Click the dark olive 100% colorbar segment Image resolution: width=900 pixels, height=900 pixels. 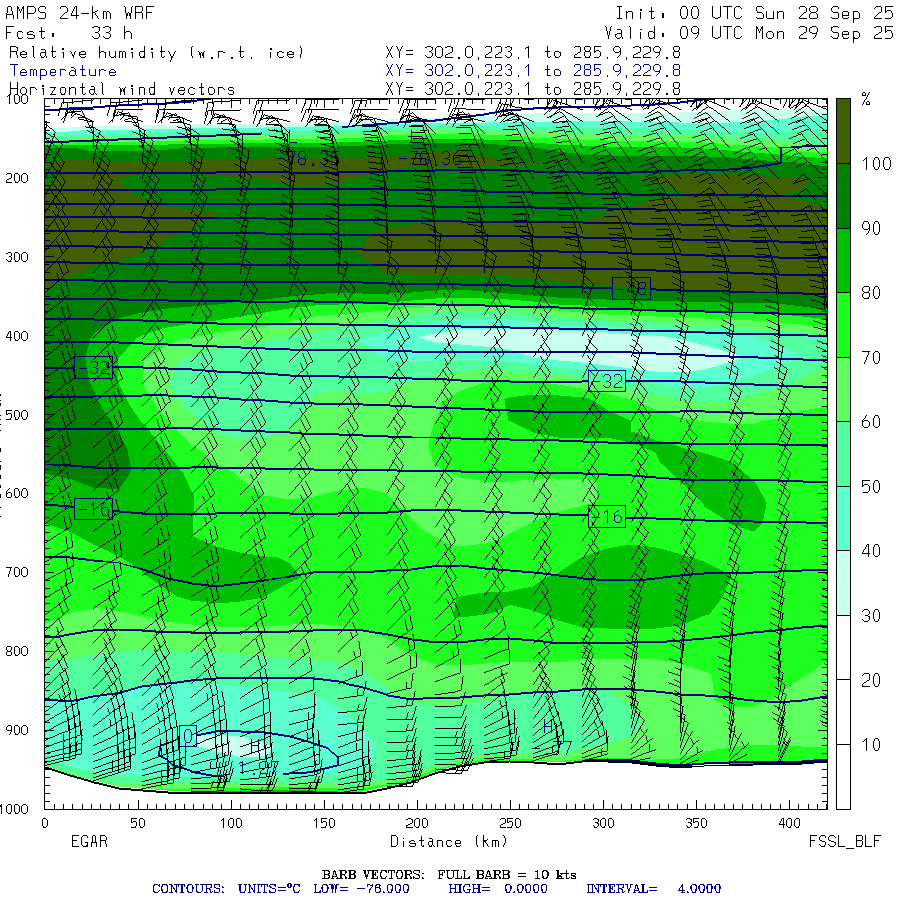coord(843,131)
